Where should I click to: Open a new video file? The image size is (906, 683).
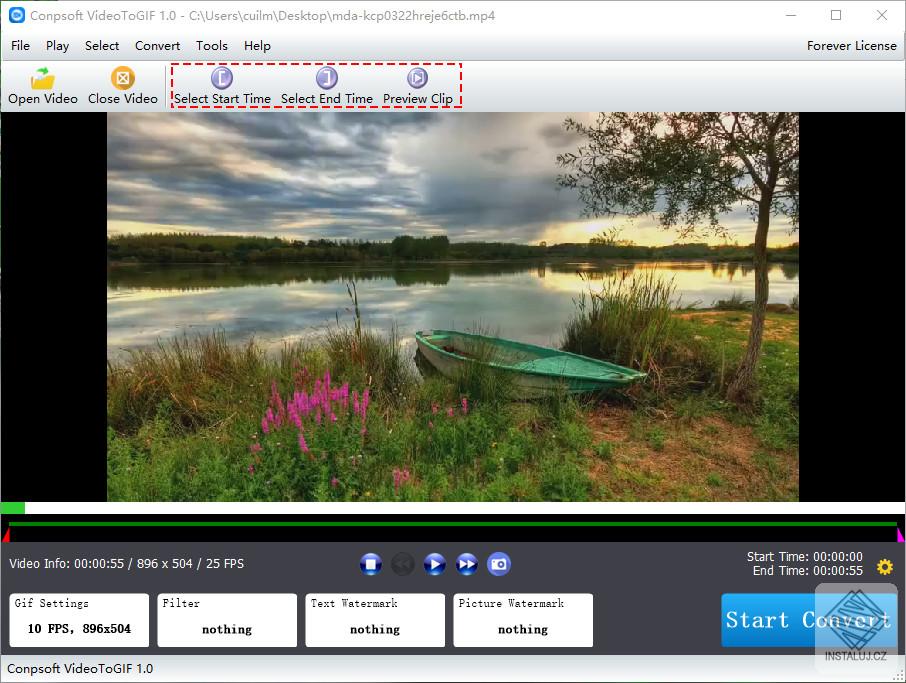42,85
